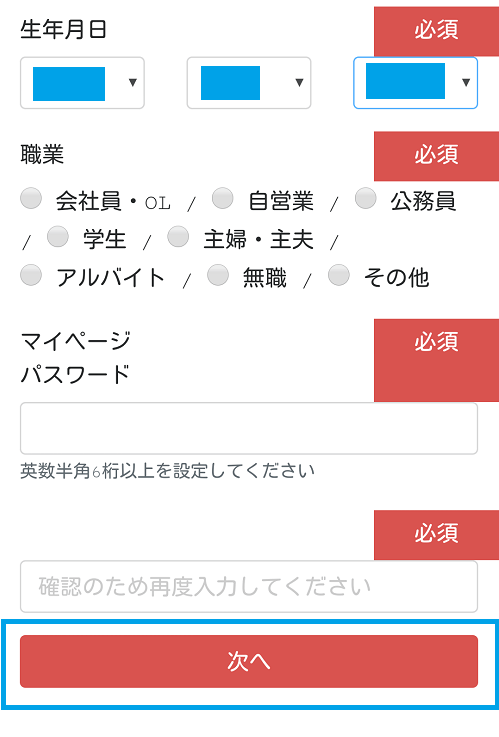Click the 必須 badge beside 生年月日
The height and width of the screenshot is (737, 499).
[x=437, y=31]
